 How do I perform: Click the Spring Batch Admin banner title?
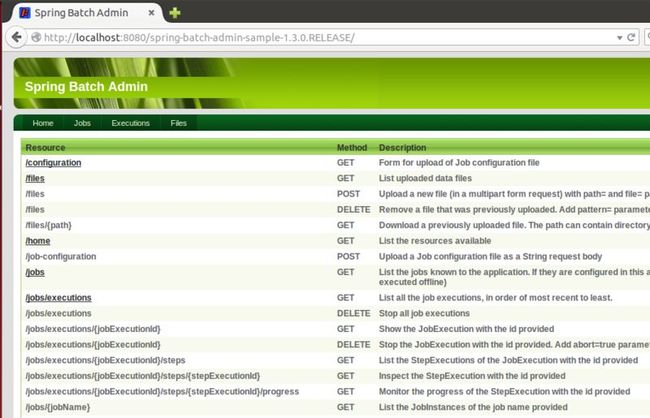click(86, 86)
